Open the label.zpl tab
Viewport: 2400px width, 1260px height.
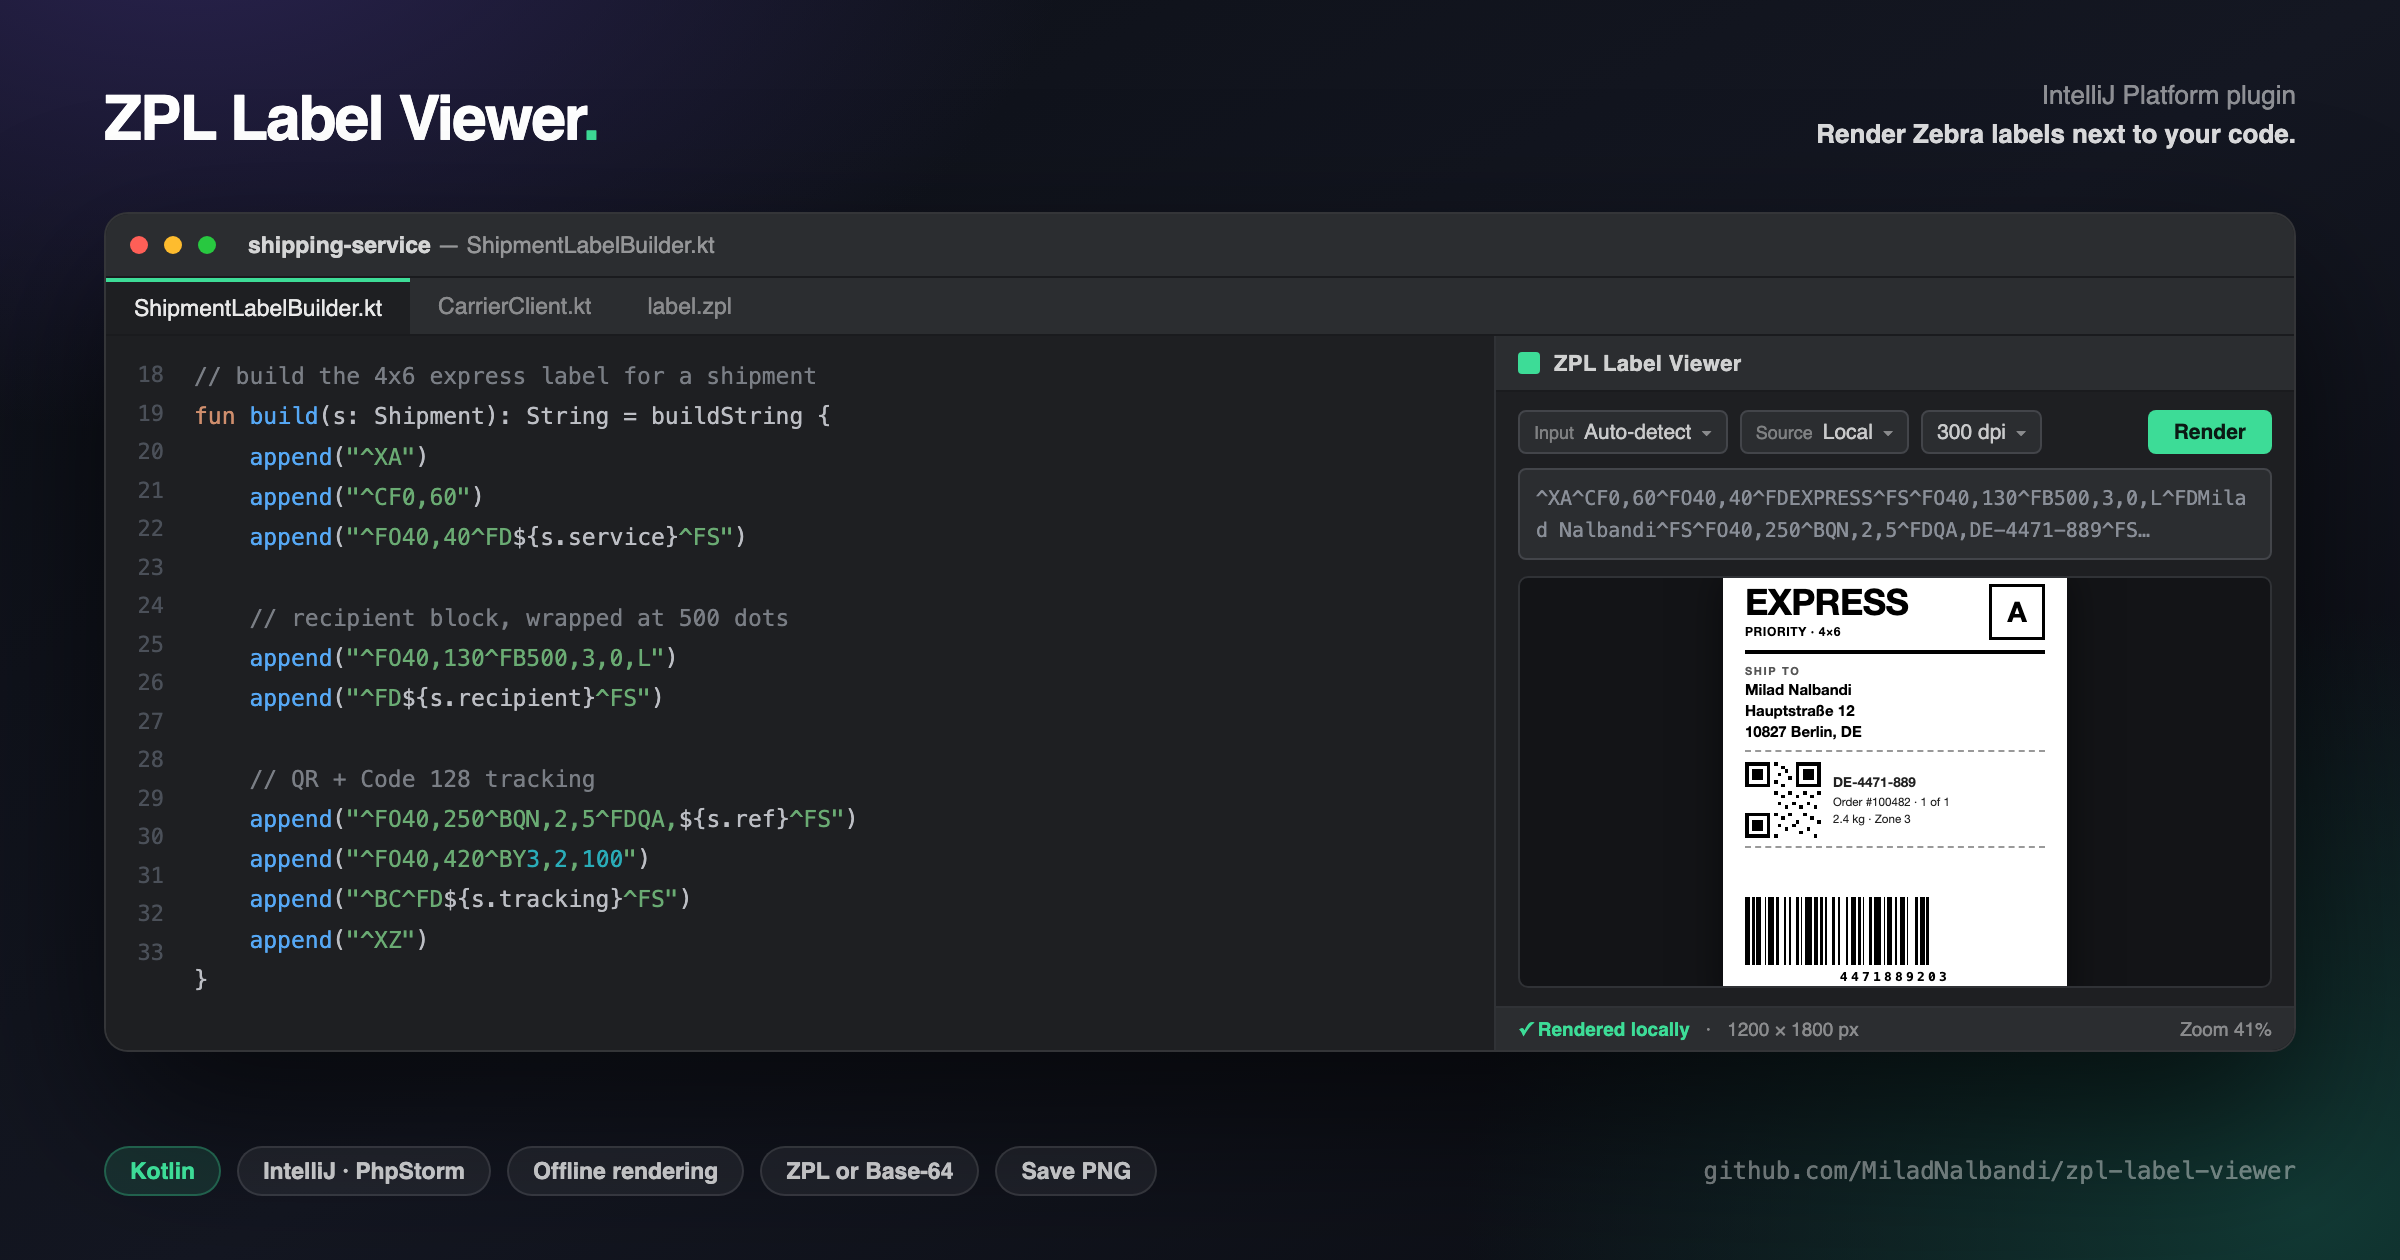click(x=689, y=306)
